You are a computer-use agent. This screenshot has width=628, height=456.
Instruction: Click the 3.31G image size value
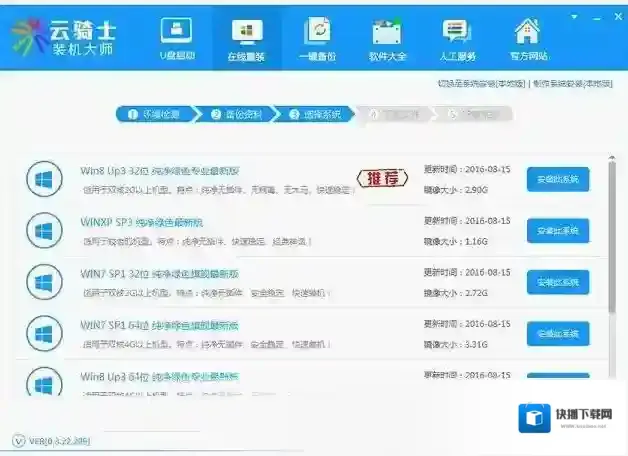(x=477, y=344)
